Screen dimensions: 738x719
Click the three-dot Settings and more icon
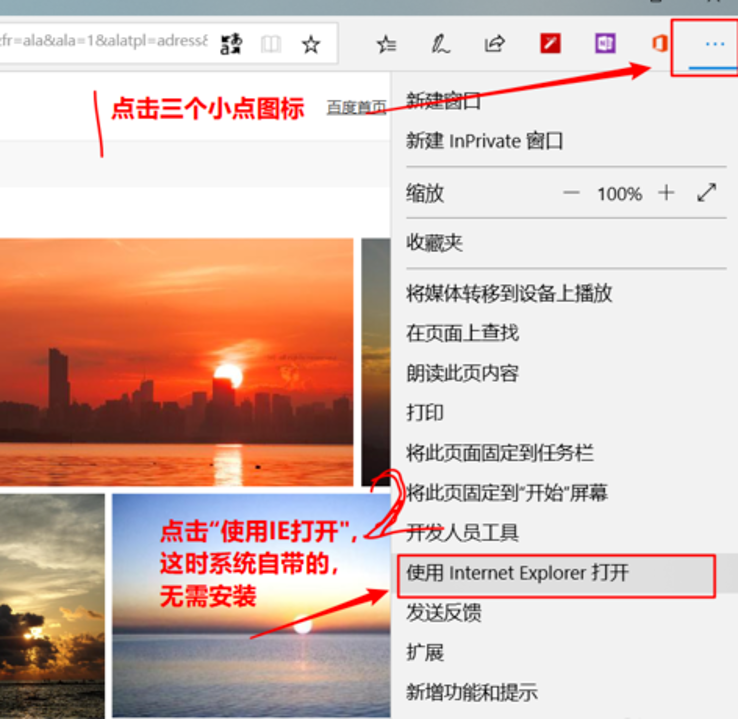click(713, 45)
